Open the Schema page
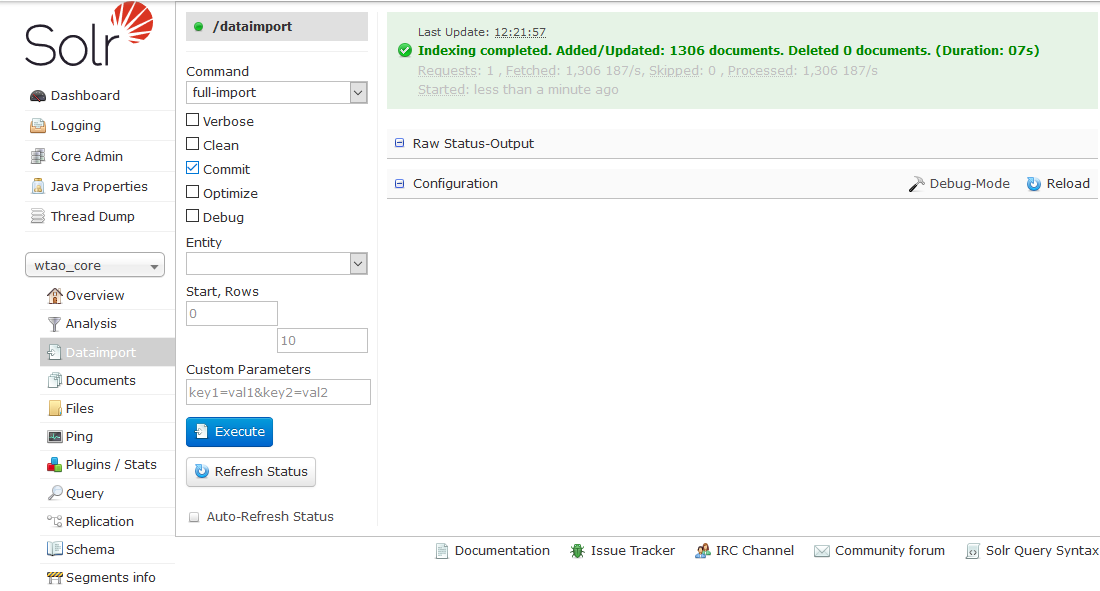This screenshot has width=1100, height=591. click(90, 550)
